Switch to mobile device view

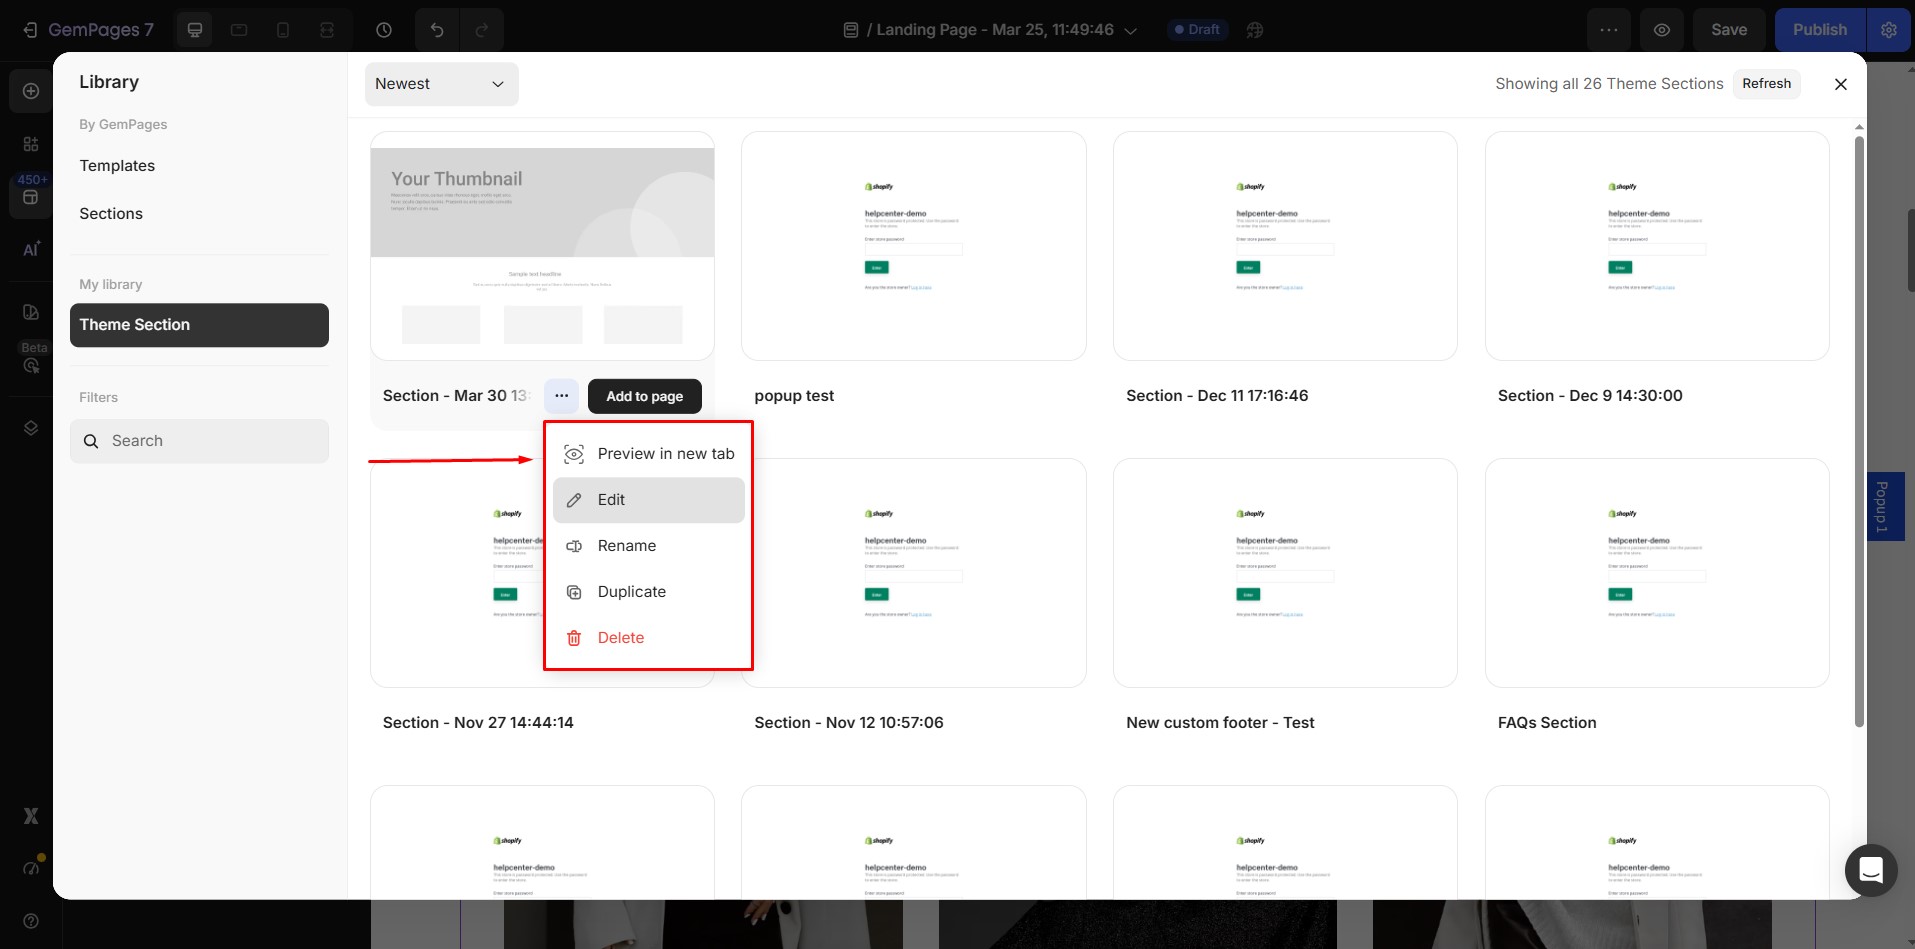click(283, 30)
